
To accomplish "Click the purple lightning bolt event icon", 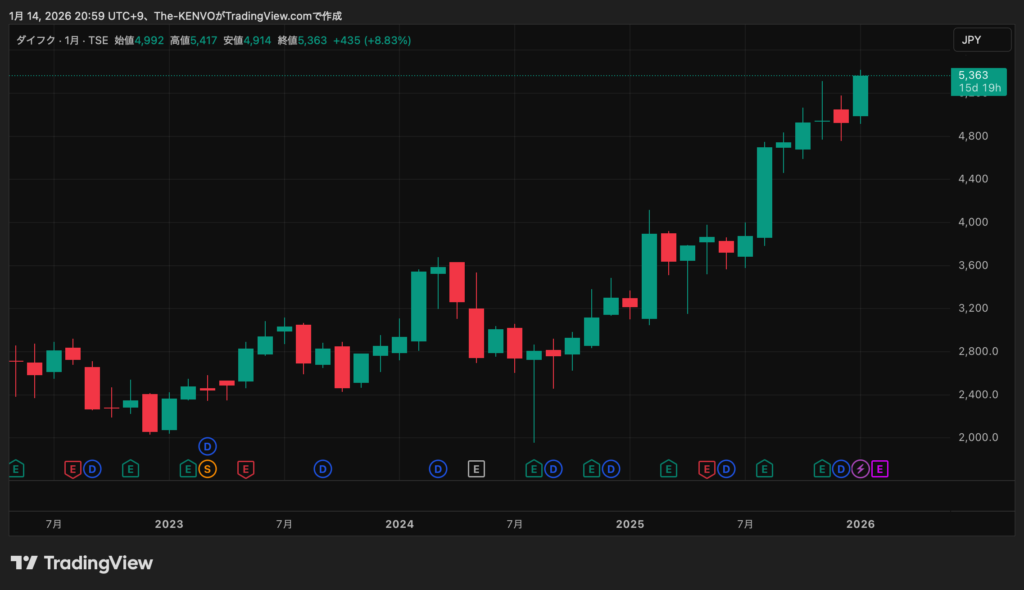I will (x=860, y=468).
